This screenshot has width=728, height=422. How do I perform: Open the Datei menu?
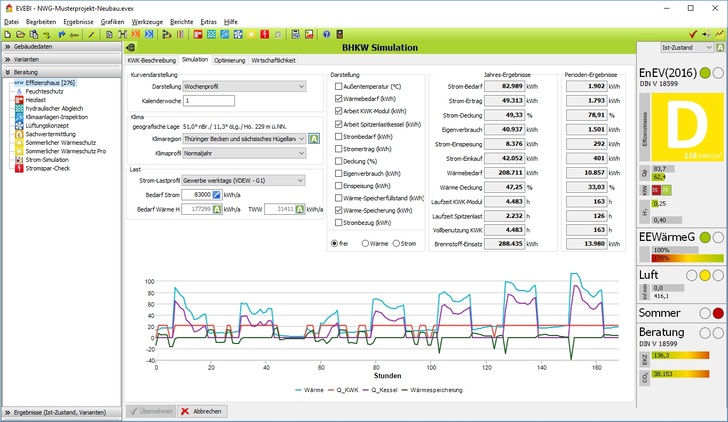tap(12, 22)
